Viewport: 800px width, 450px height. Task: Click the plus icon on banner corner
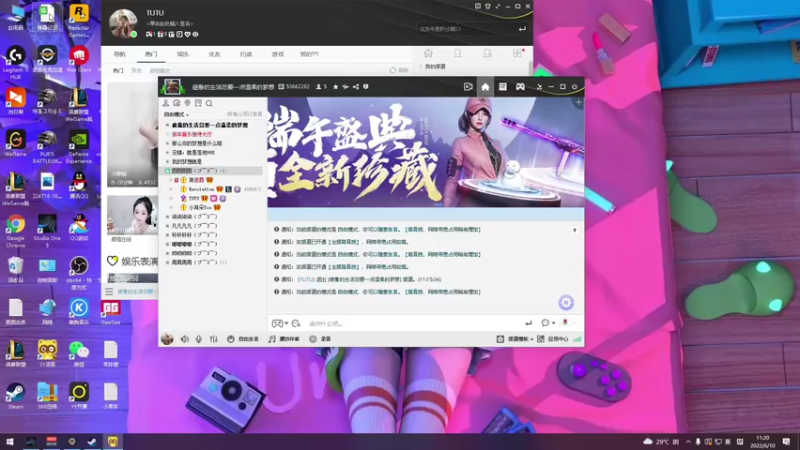(x=579, y=103)
